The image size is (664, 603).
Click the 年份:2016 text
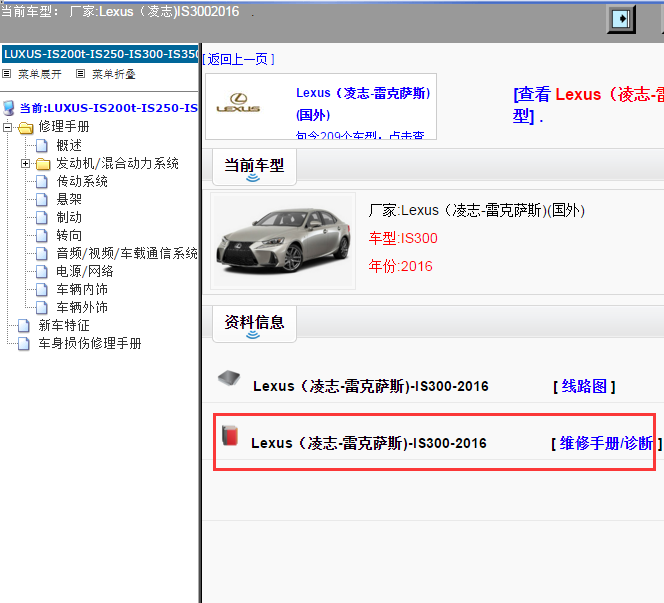coord(400,266)
